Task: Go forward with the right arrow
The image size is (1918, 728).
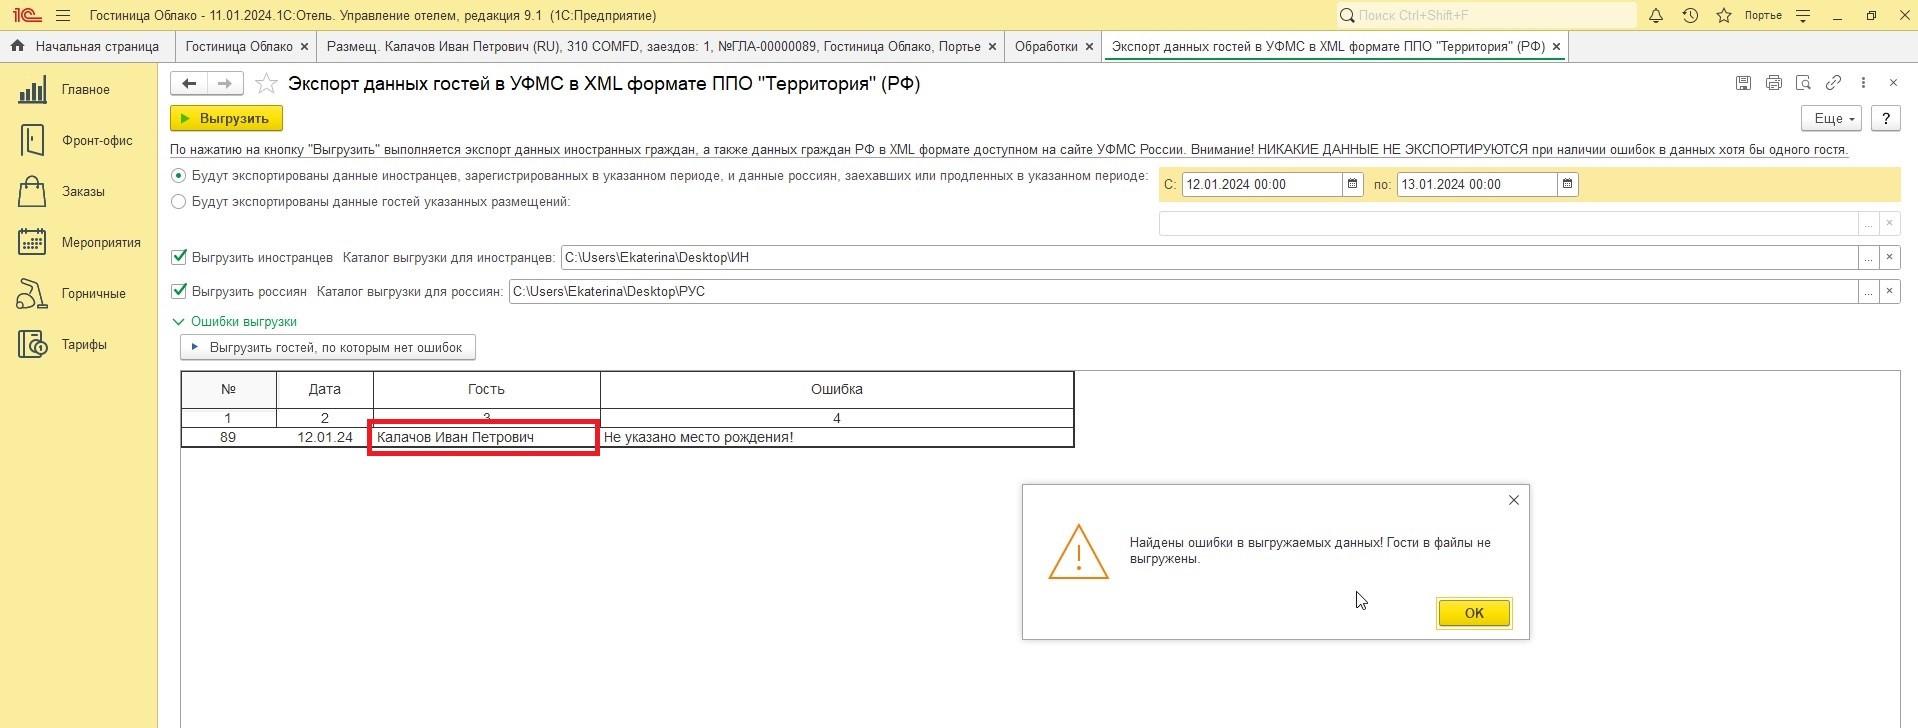Action: click(x=224, y=84)
